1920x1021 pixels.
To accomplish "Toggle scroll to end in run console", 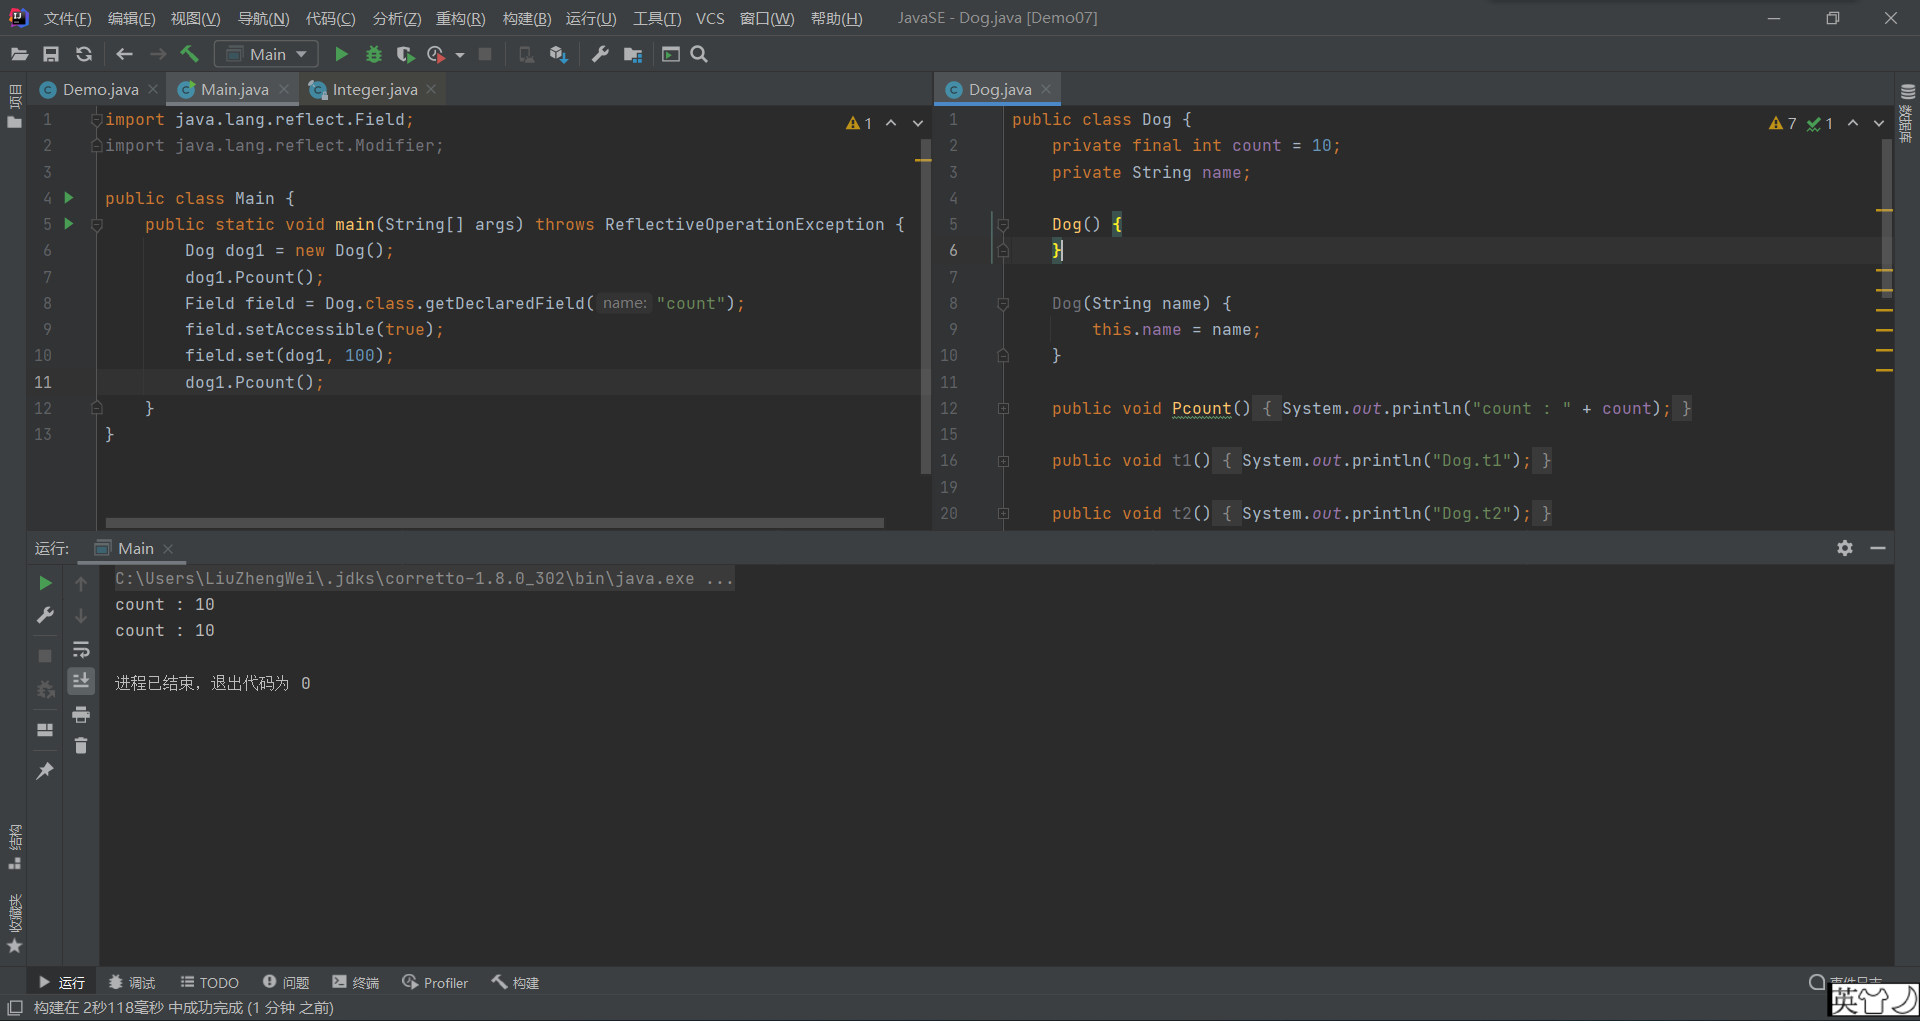I will tap(81, 681).
